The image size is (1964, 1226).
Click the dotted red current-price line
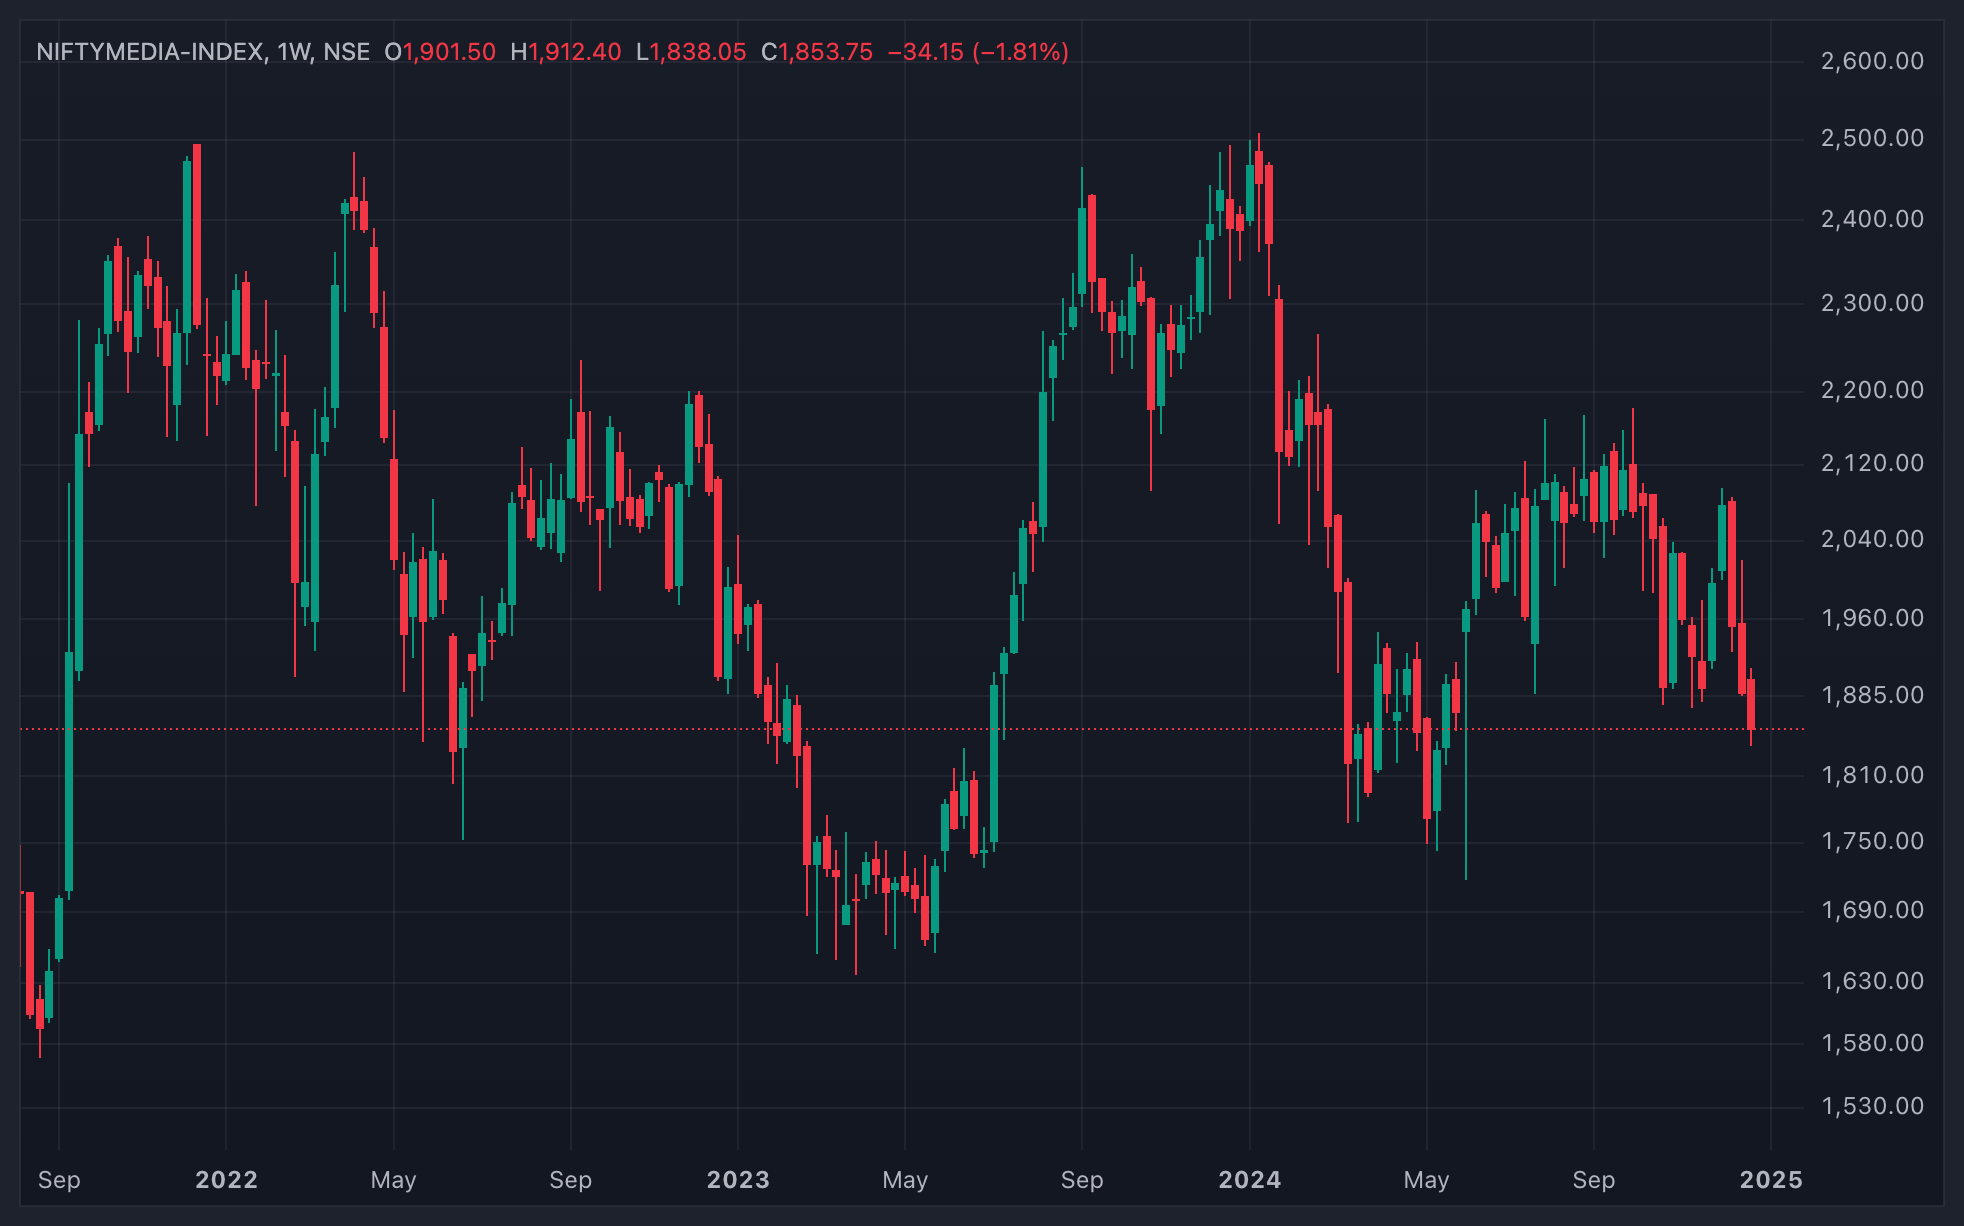(x=912, y=729)
